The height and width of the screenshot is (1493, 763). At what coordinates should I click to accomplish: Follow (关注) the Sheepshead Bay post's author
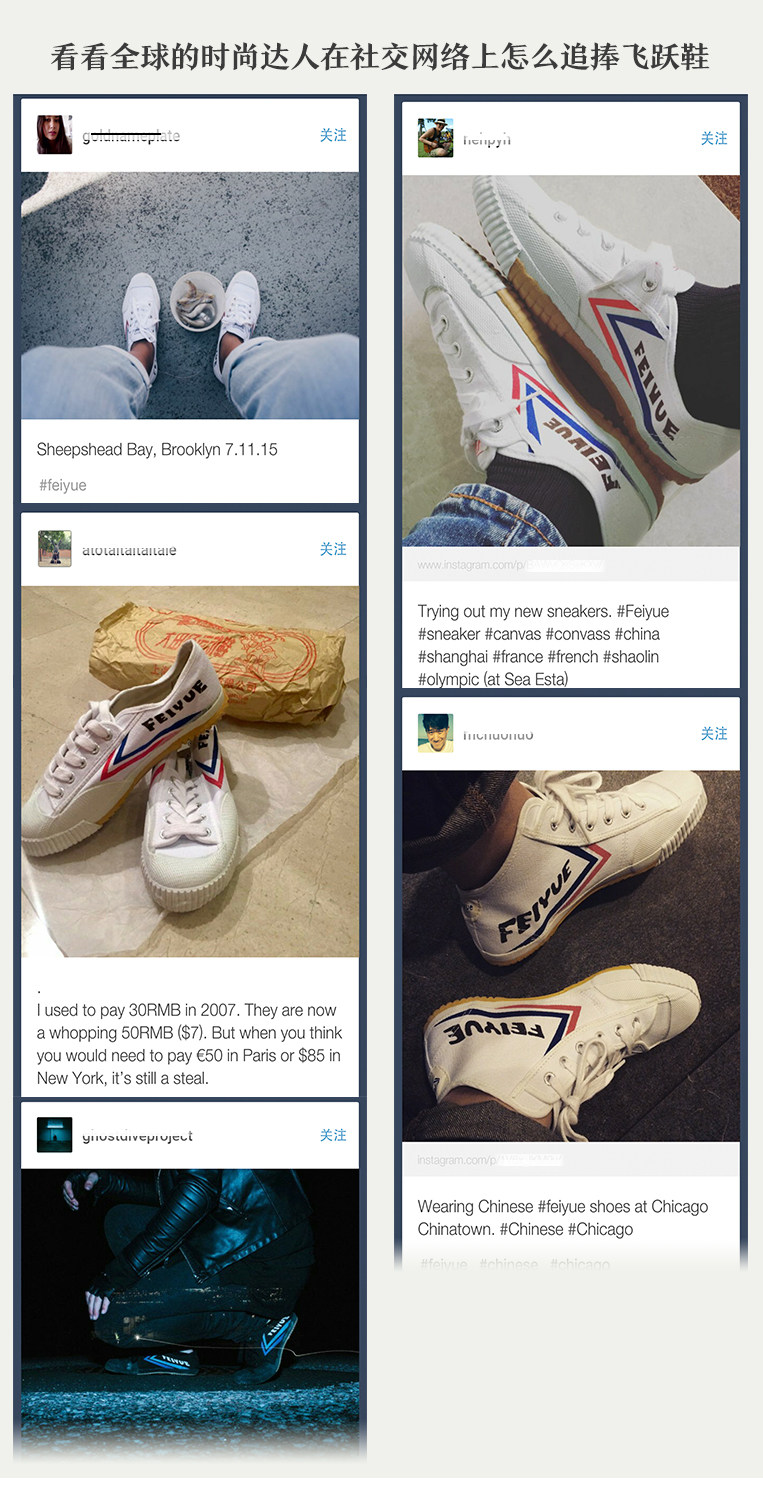point(333,135)
